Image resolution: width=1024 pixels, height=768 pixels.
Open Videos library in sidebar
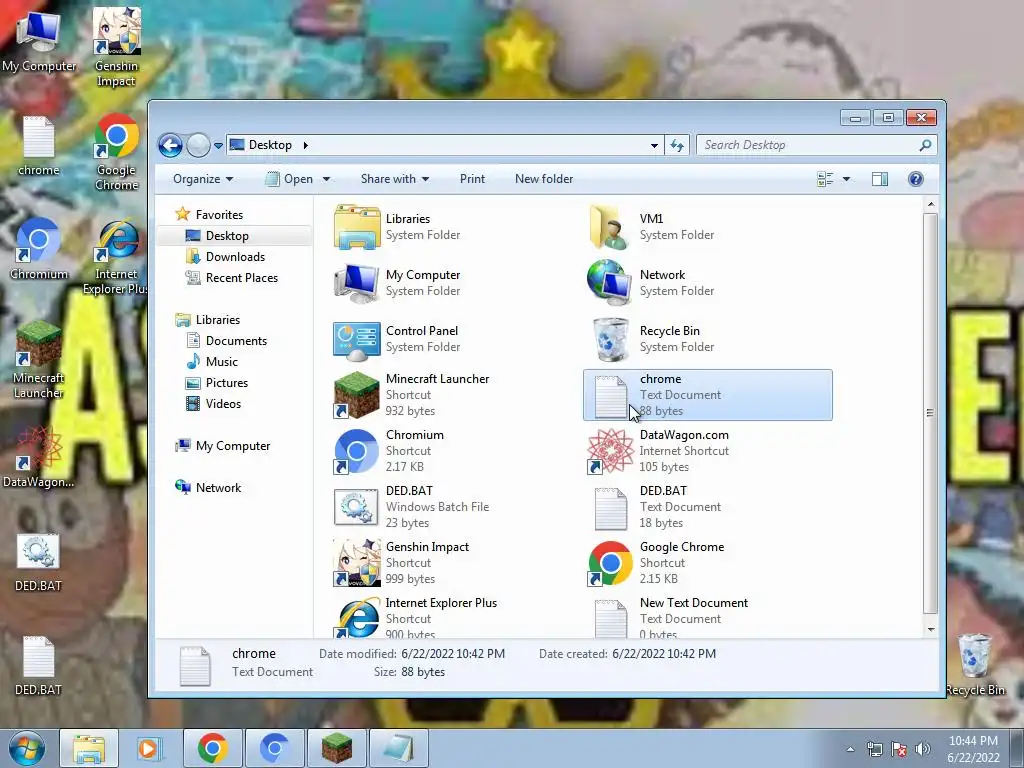pos(214,404)
